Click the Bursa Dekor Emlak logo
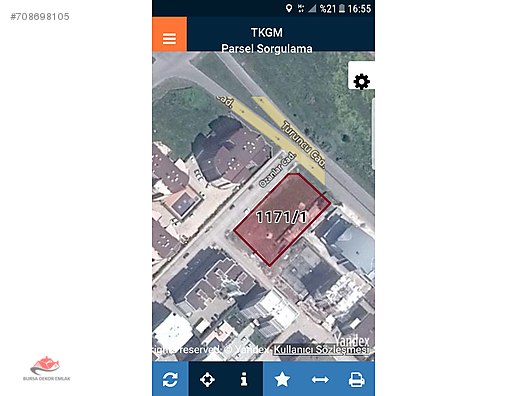 [x=46, y=368]
